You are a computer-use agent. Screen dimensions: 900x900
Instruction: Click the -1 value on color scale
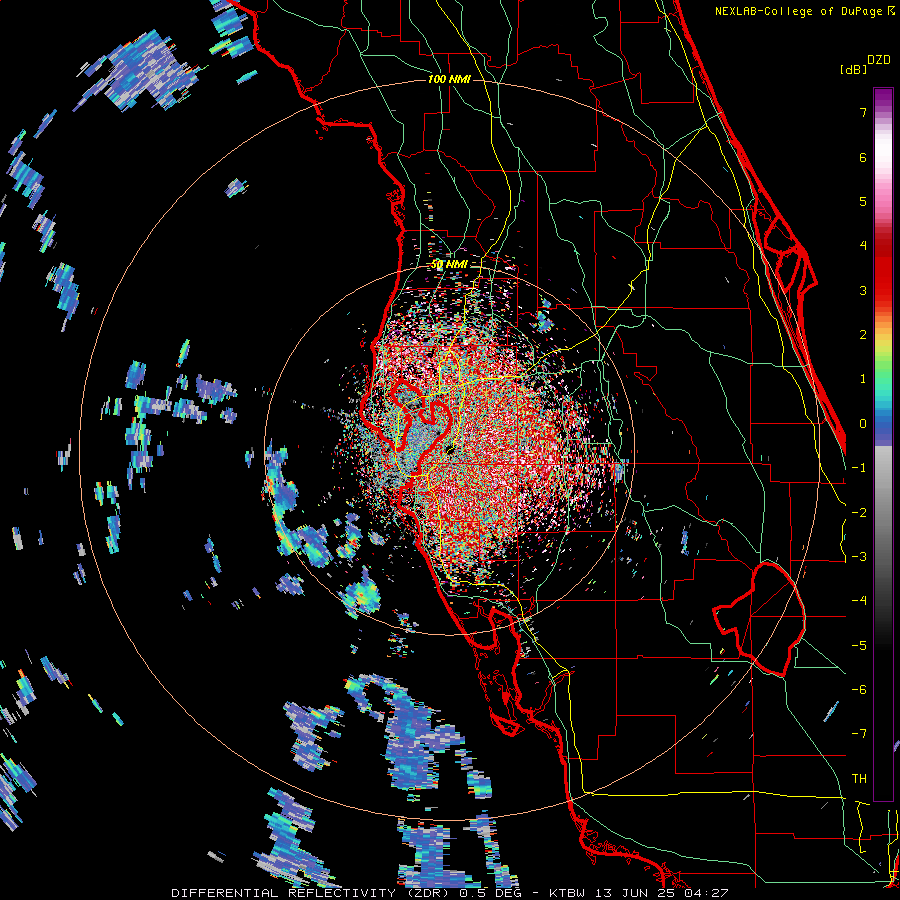[x=859, y=468]
